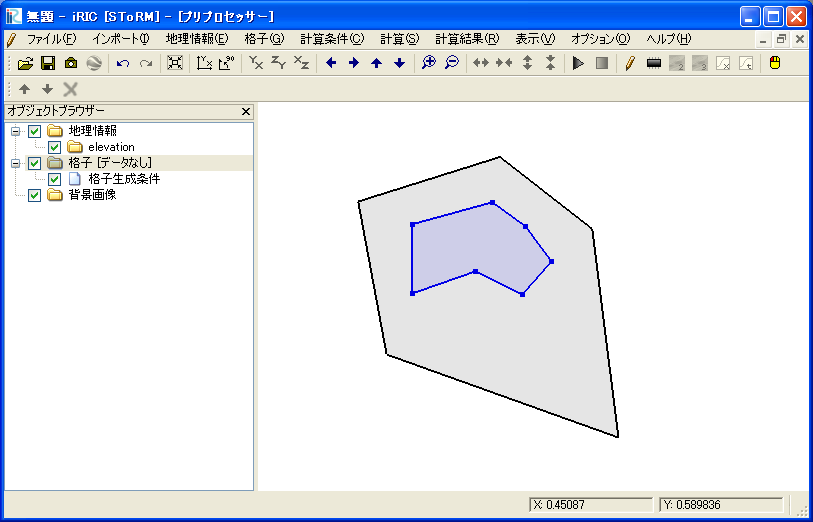Toggle the 格子生成条件 checkbox
Screen dimensions: 813x522
(x=54, y=179)
